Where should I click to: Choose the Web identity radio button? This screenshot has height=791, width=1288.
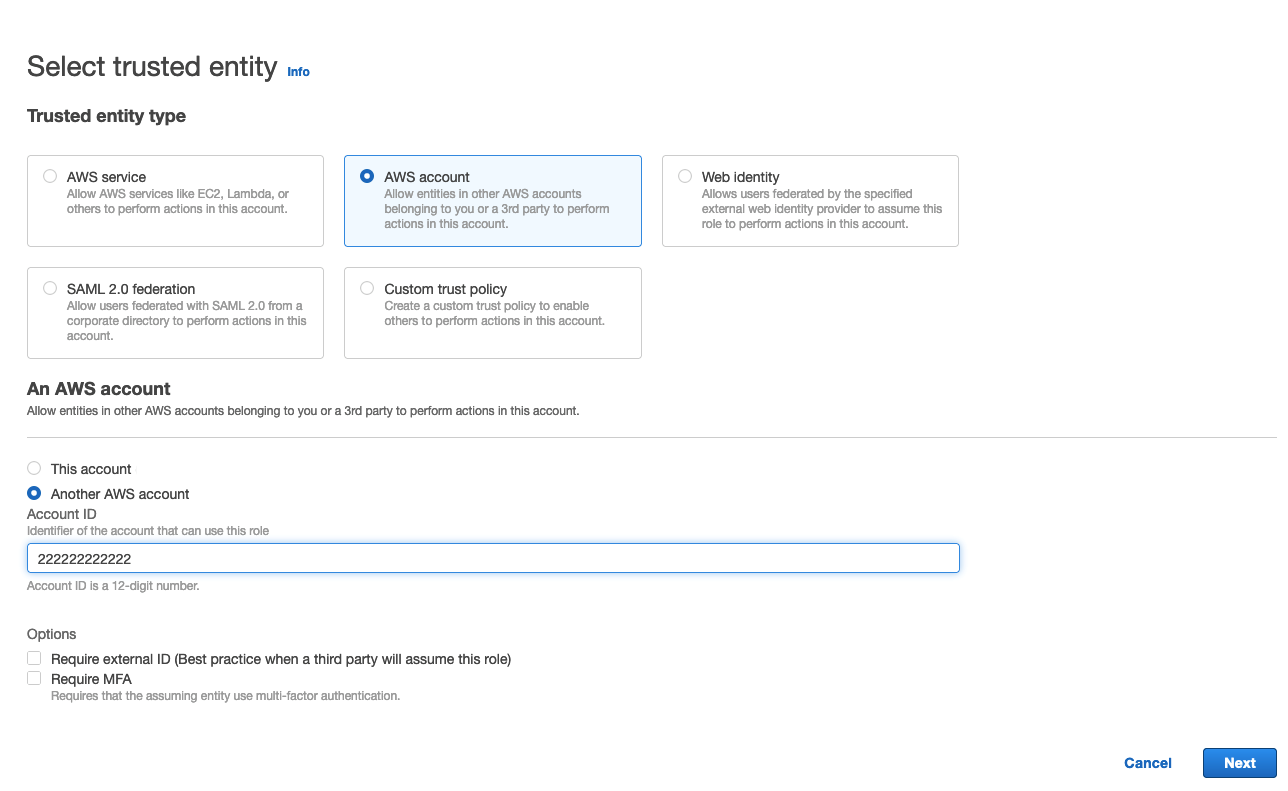point(685,176)
